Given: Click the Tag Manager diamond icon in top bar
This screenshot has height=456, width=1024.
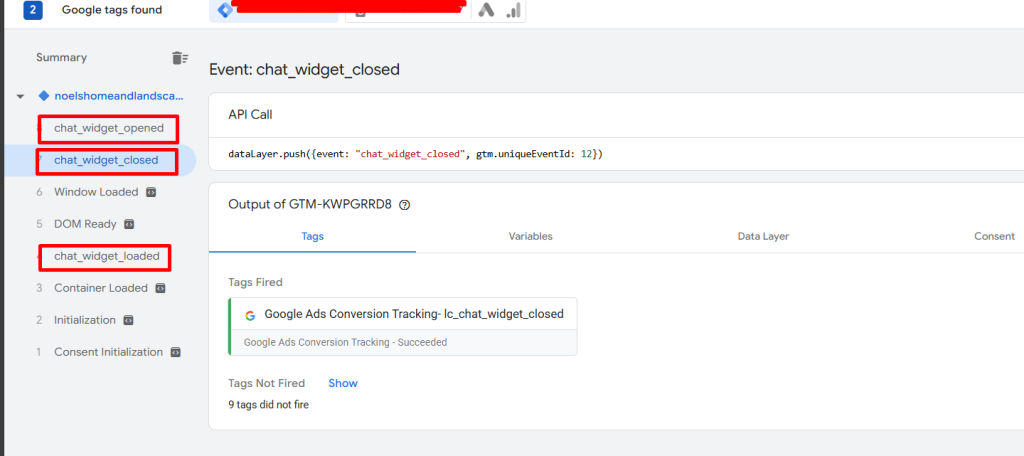Looking at the screenshot, I should click(223, 10).
